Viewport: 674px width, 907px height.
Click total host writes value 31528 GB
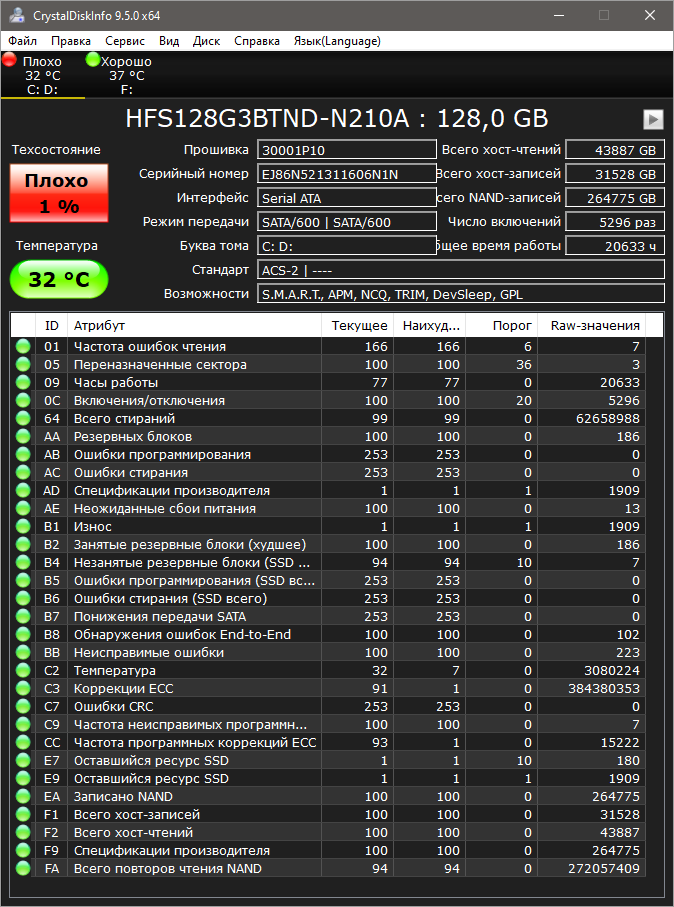click(x=615, y=174)
